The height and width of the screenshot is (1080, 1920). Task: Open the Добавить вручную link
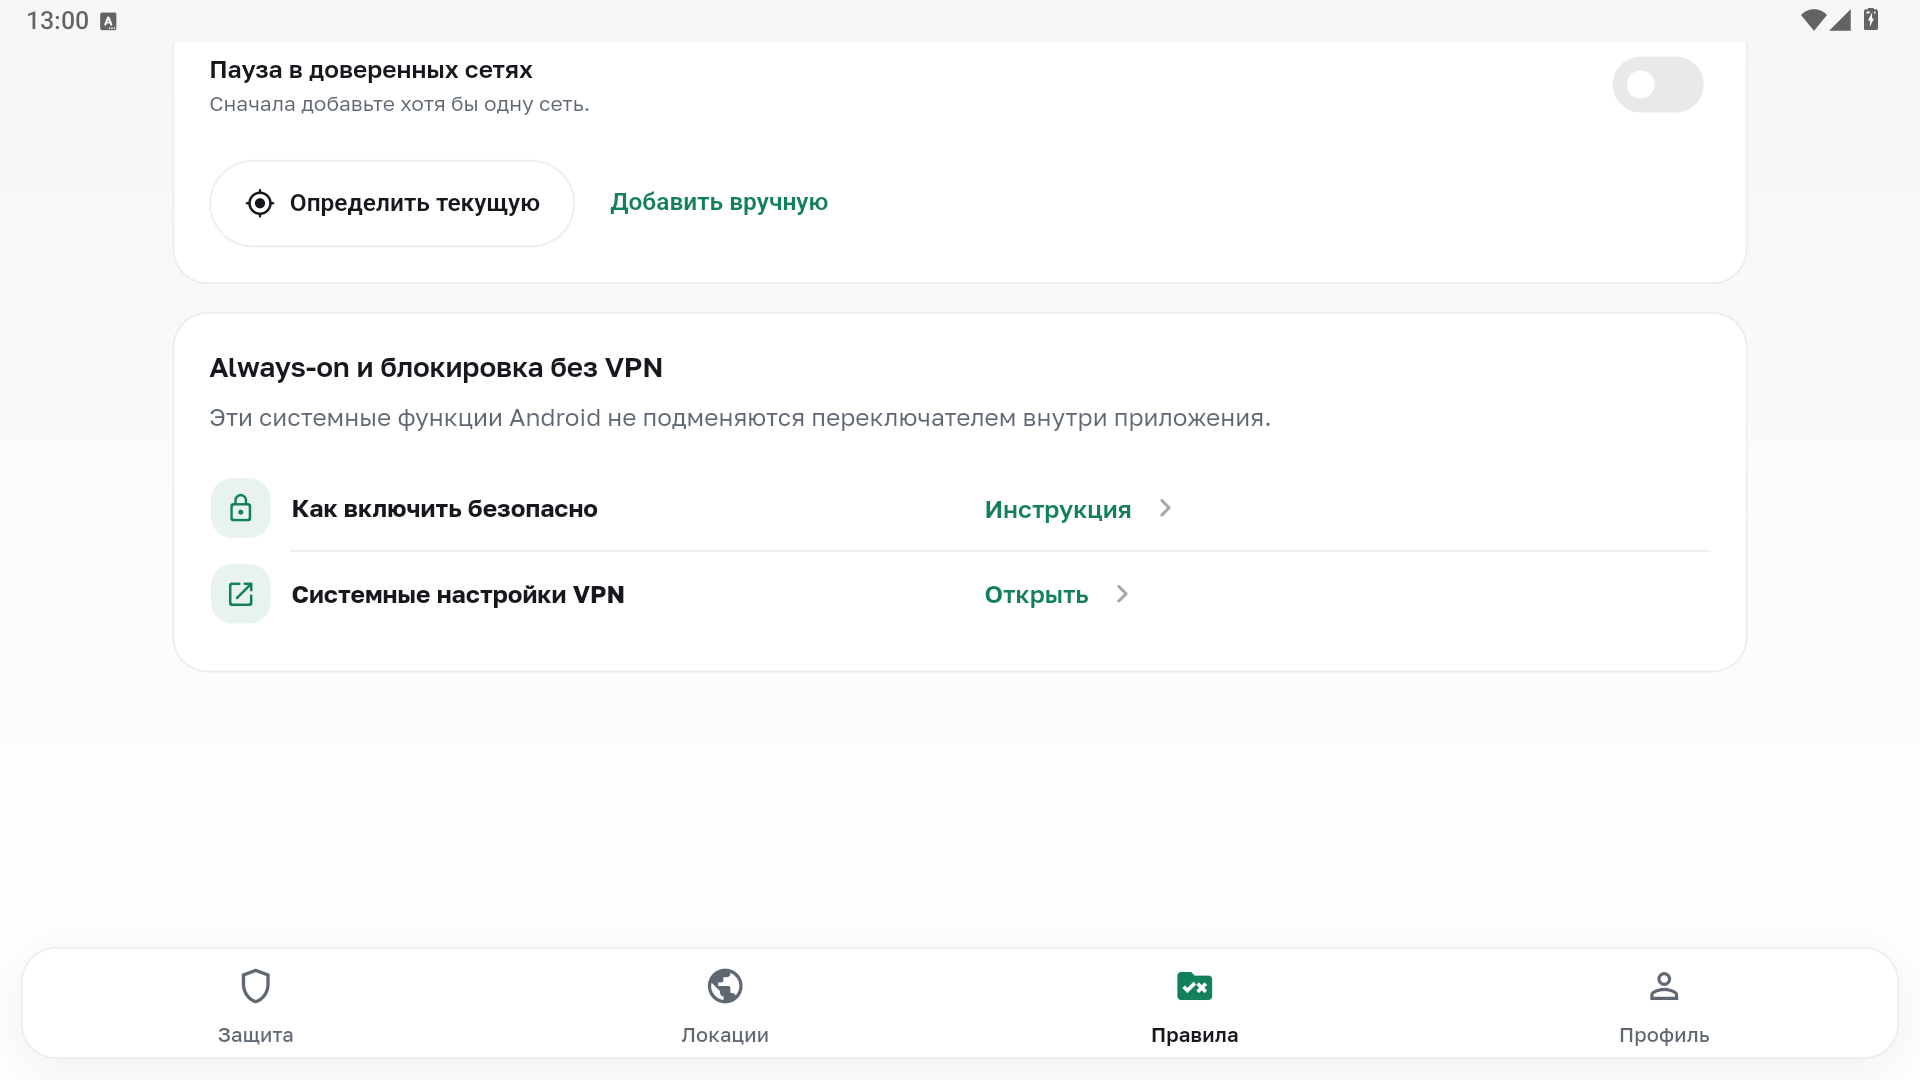719,202
